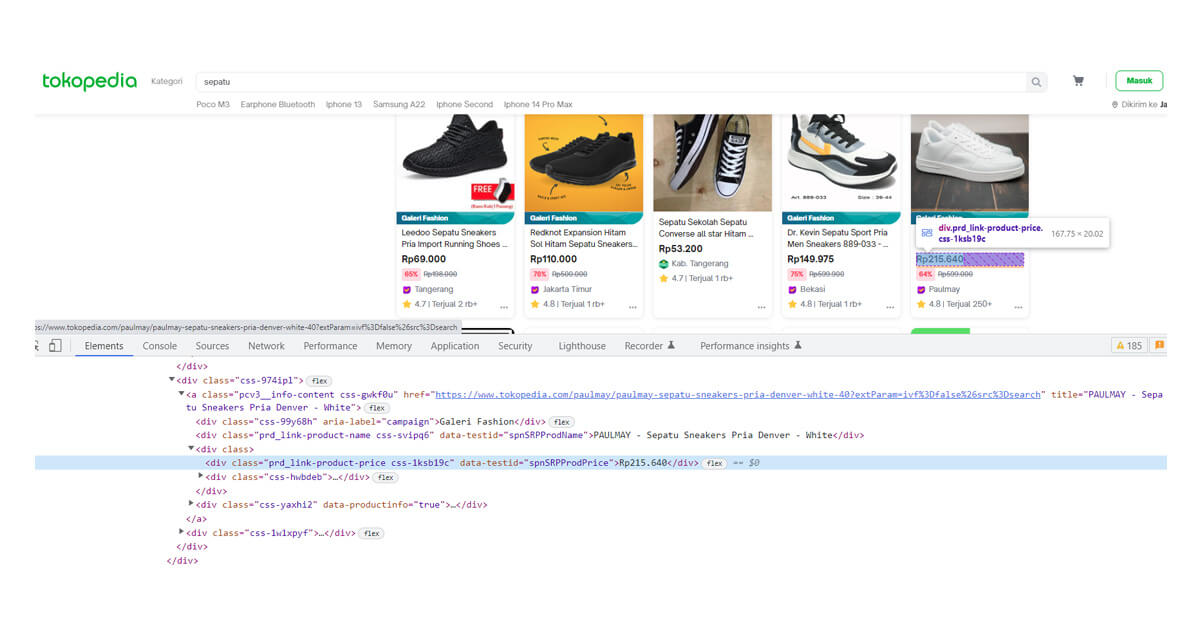This screenshot has width=1202, height=634.
Task: Click the Redknot Expansion Hitam product title
Action: click(x=584, y=238)
